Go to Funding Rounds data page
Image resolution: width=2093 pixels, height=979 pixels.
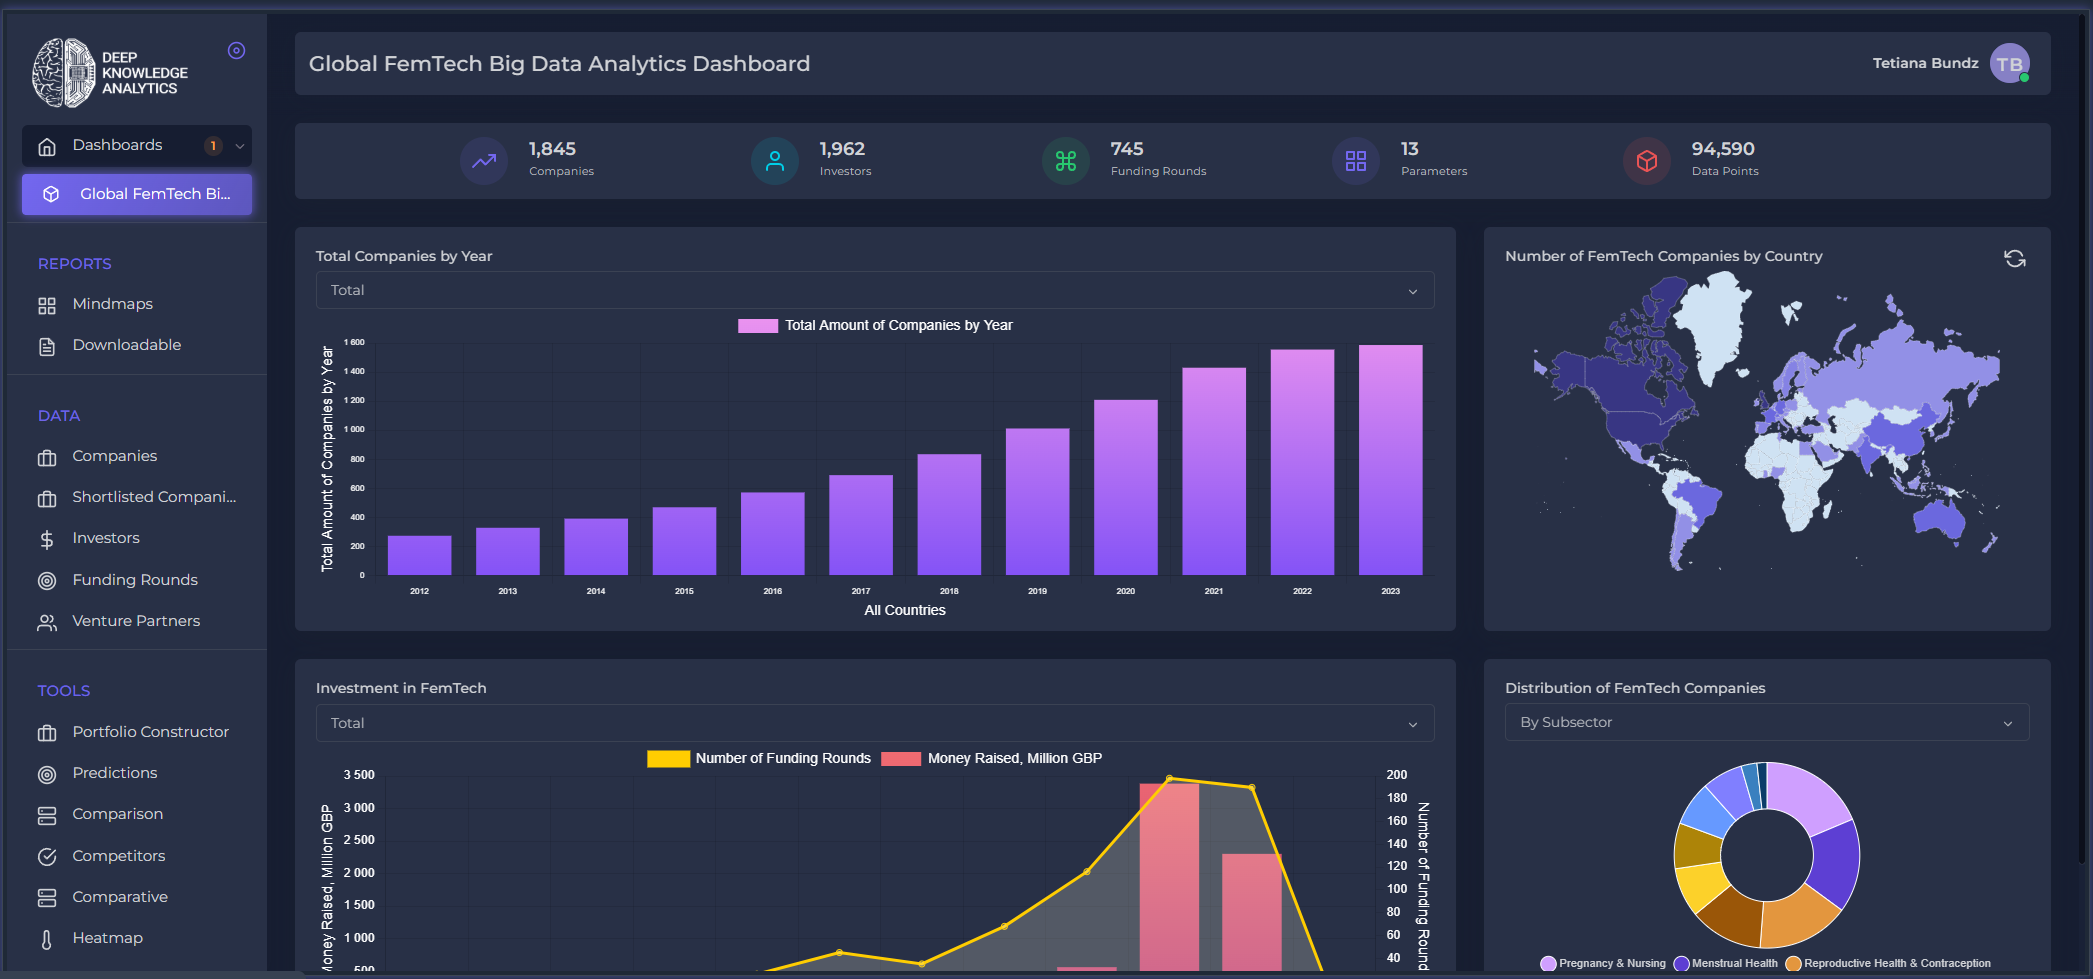coord(135,580)
